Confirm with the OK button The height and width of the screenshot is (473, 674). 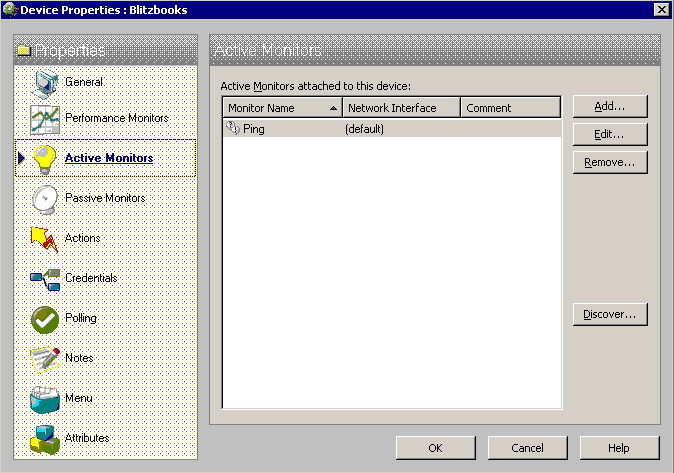click(x=435, y=448)
